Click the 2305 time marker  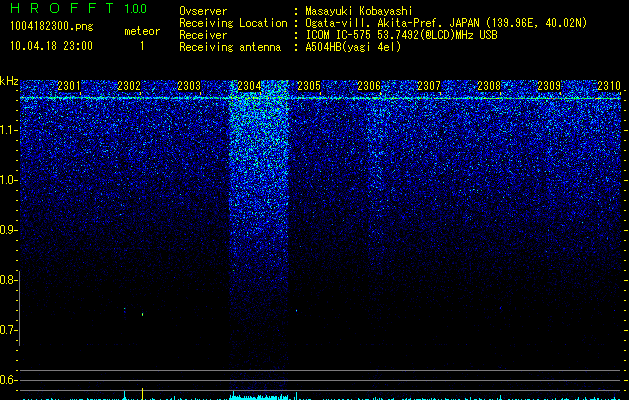309,86
